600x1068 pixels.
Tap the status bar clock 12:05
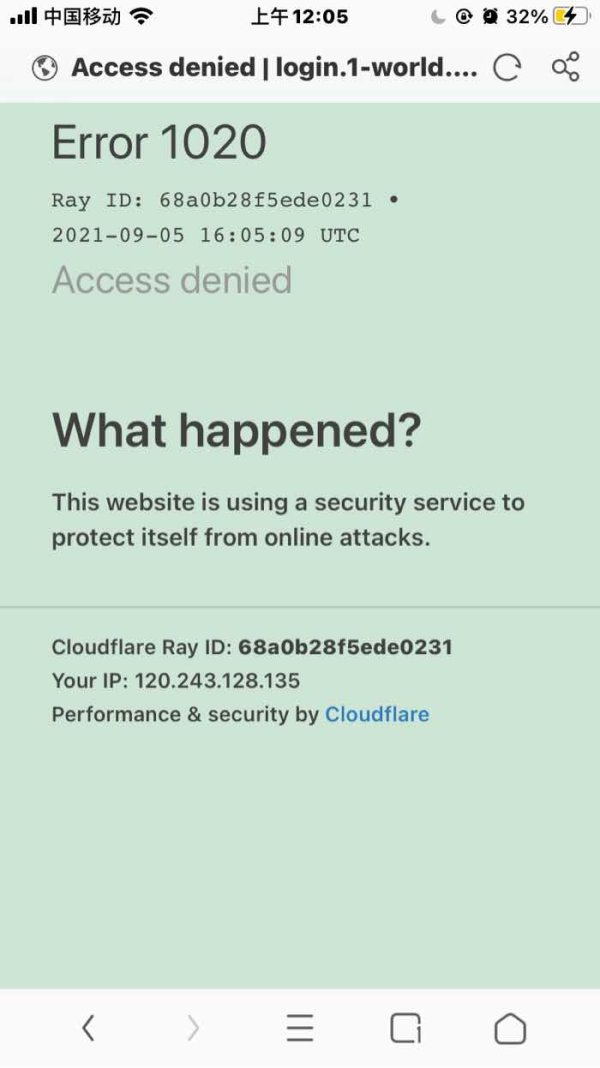pyautogui.click(x=299, y=16)
